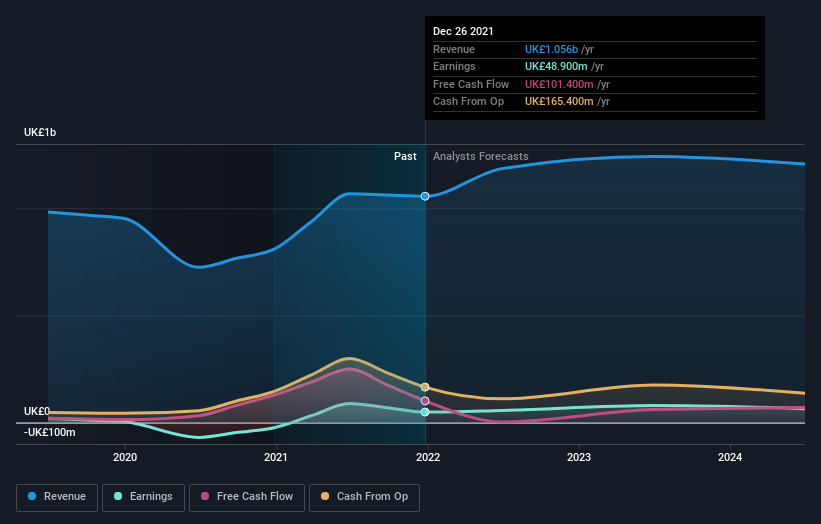Click the Past label

(405, 157)
